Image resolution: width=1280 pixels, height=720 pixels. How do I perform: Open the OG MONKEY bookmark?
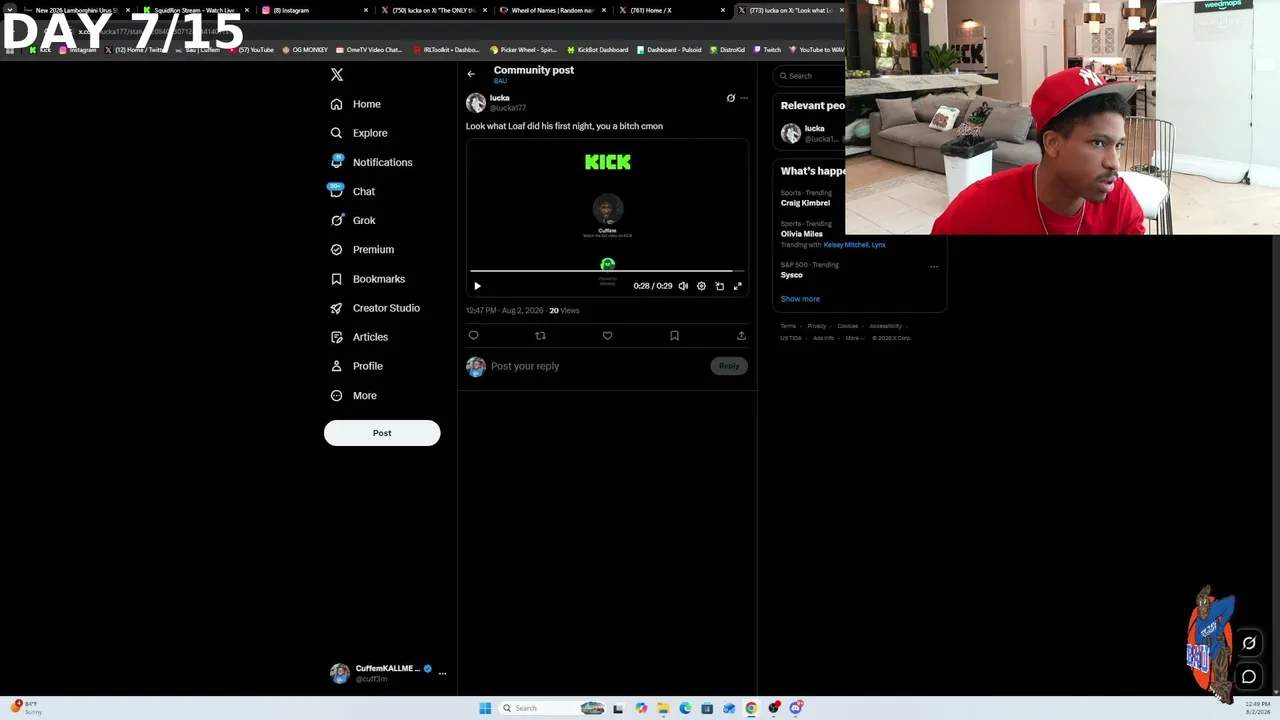tap(305, 50)
